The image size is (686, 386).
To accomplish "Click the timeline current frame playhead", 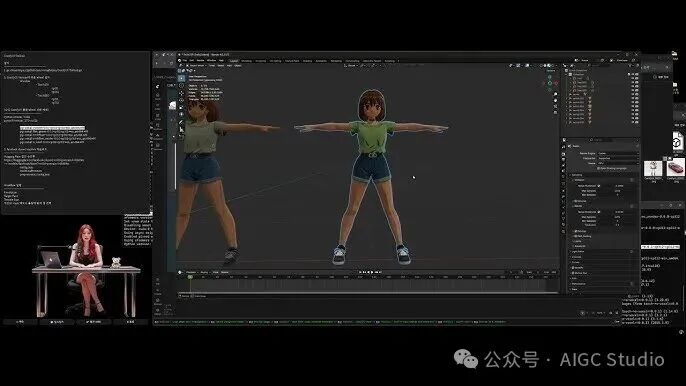I will click(190, 277).
